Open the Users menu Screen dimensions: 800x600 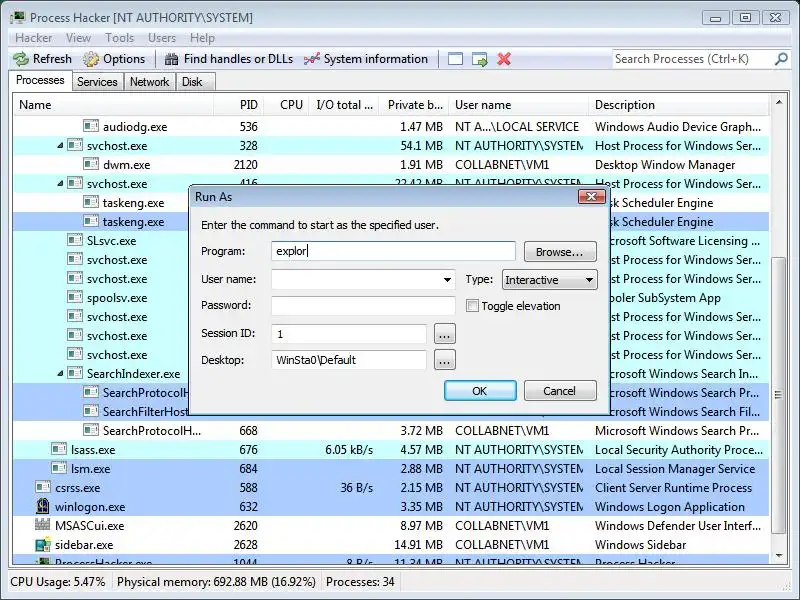pyautogui.click(x=162, y=38)
